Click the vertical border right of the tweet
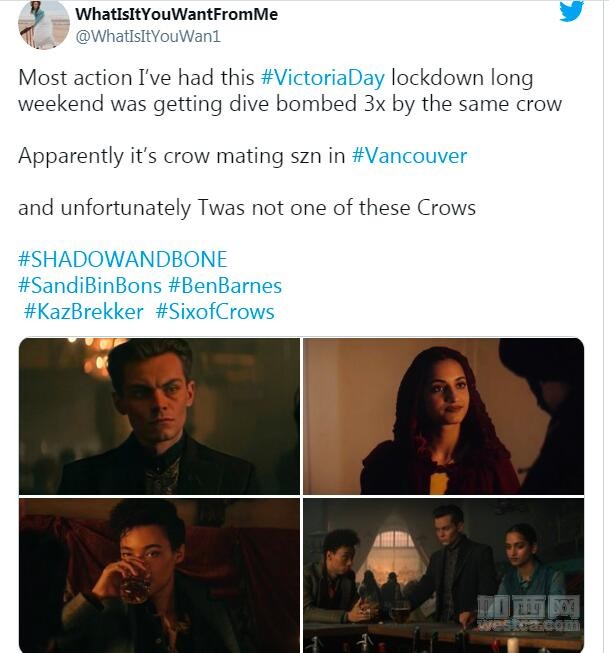The height and width of the screenshot is (653, 609). pos(603,326)
